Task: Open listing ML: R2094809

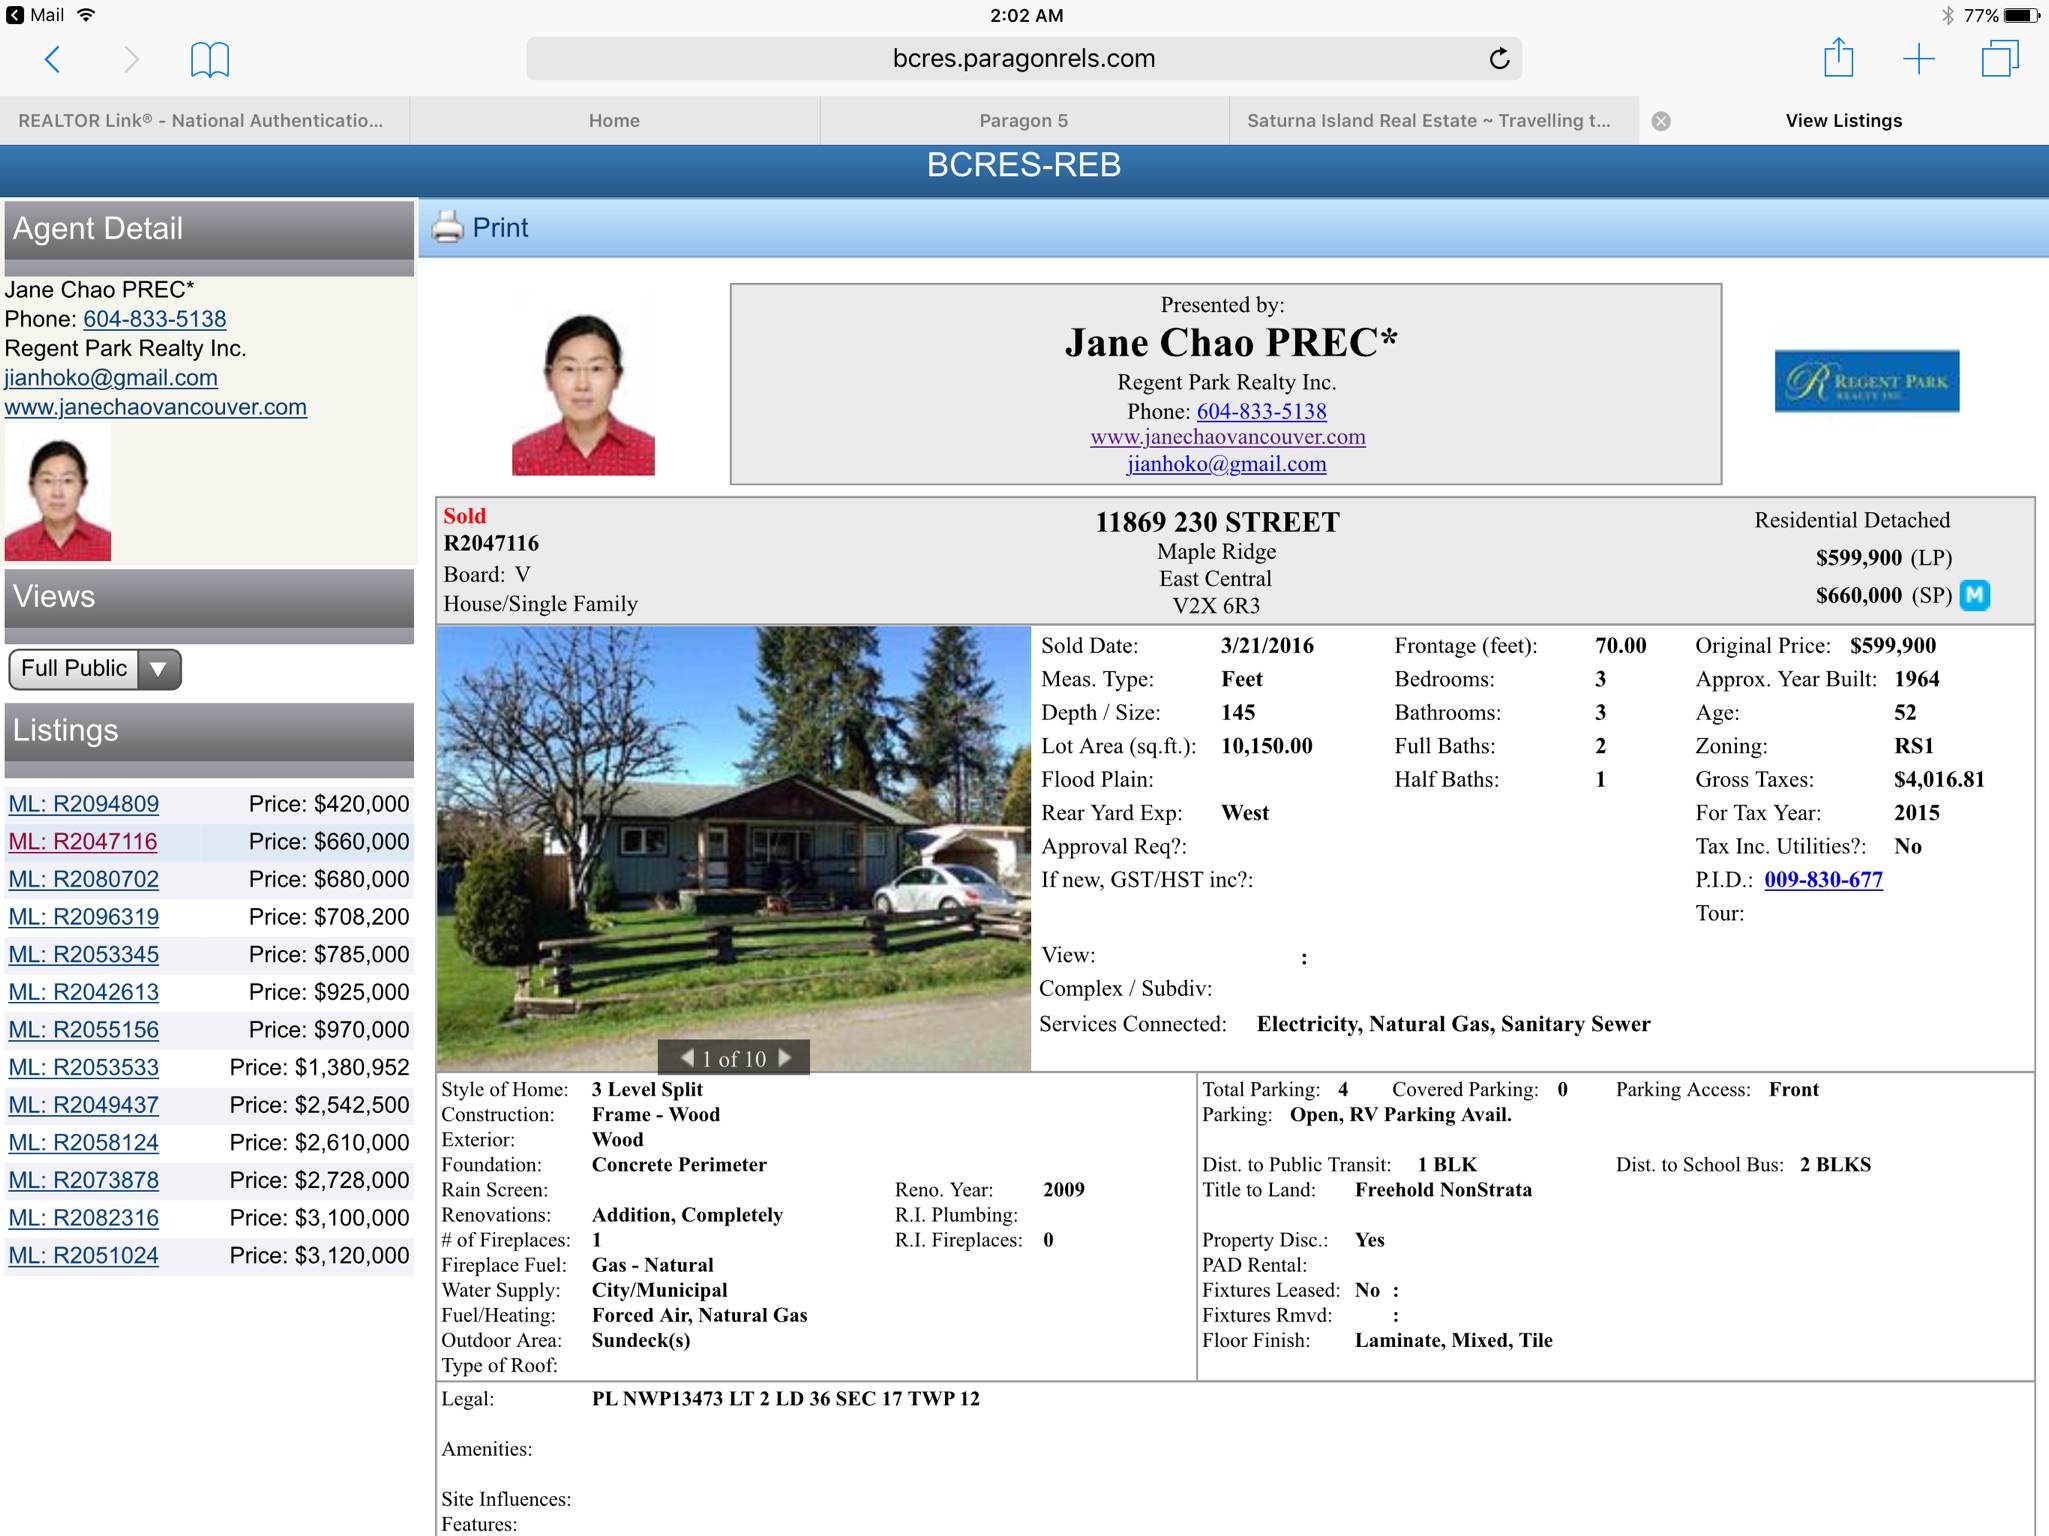Action: (84, 804)
